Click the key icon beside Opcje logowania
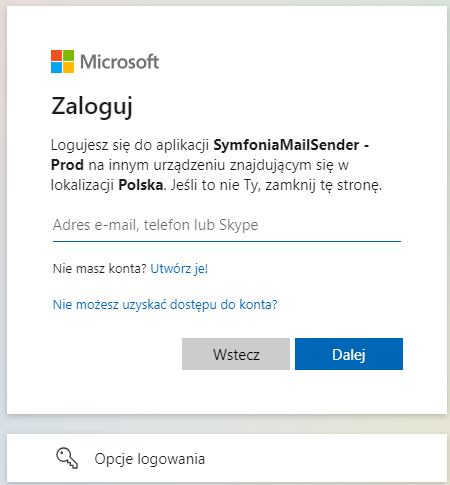Viewport: 450px width, 485px height. 67,458
